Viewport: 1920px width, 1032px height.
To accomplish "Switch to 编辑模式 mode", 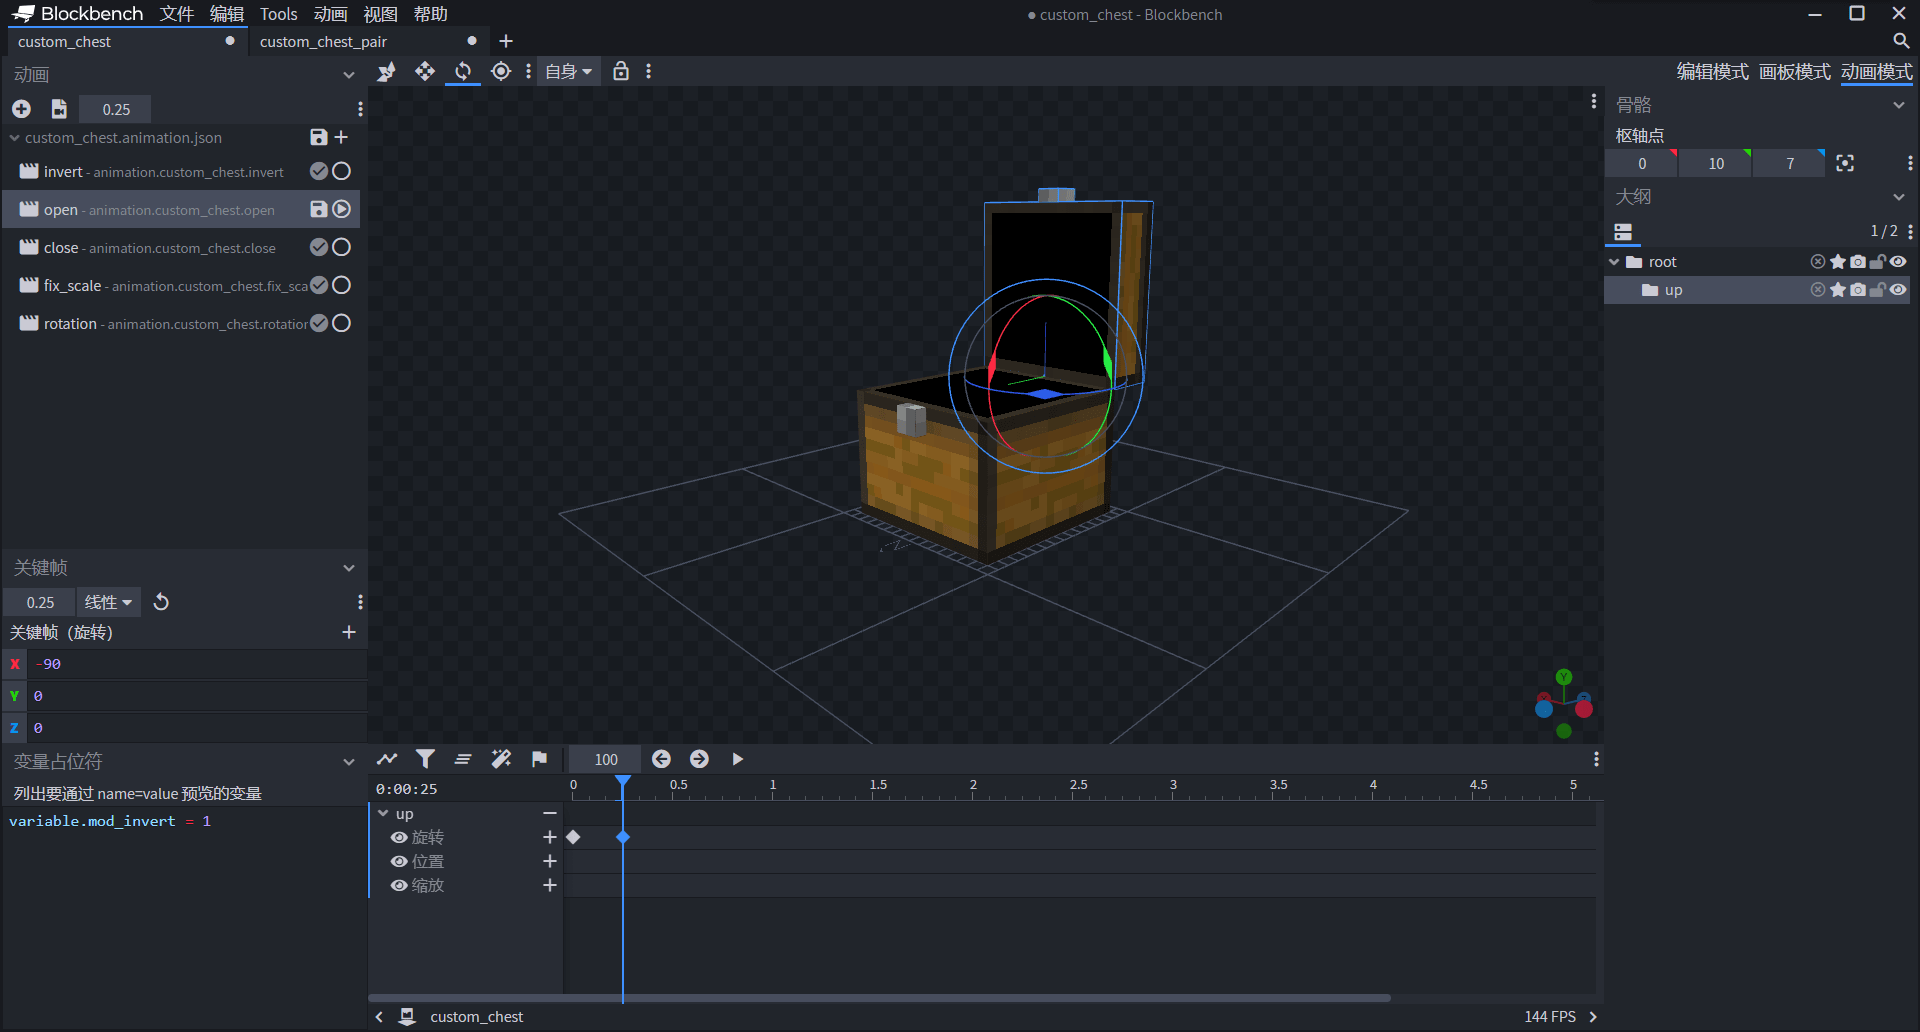I will 1712,72.
